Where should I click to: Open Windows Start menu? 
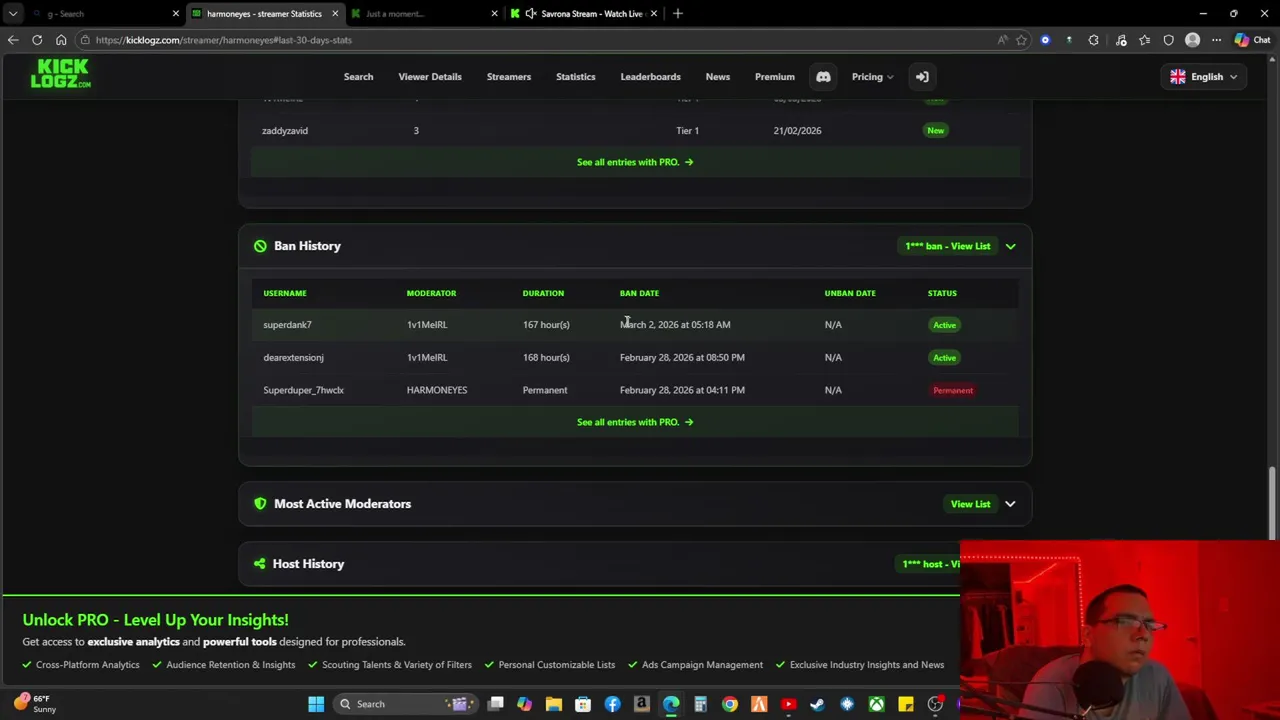316,704
